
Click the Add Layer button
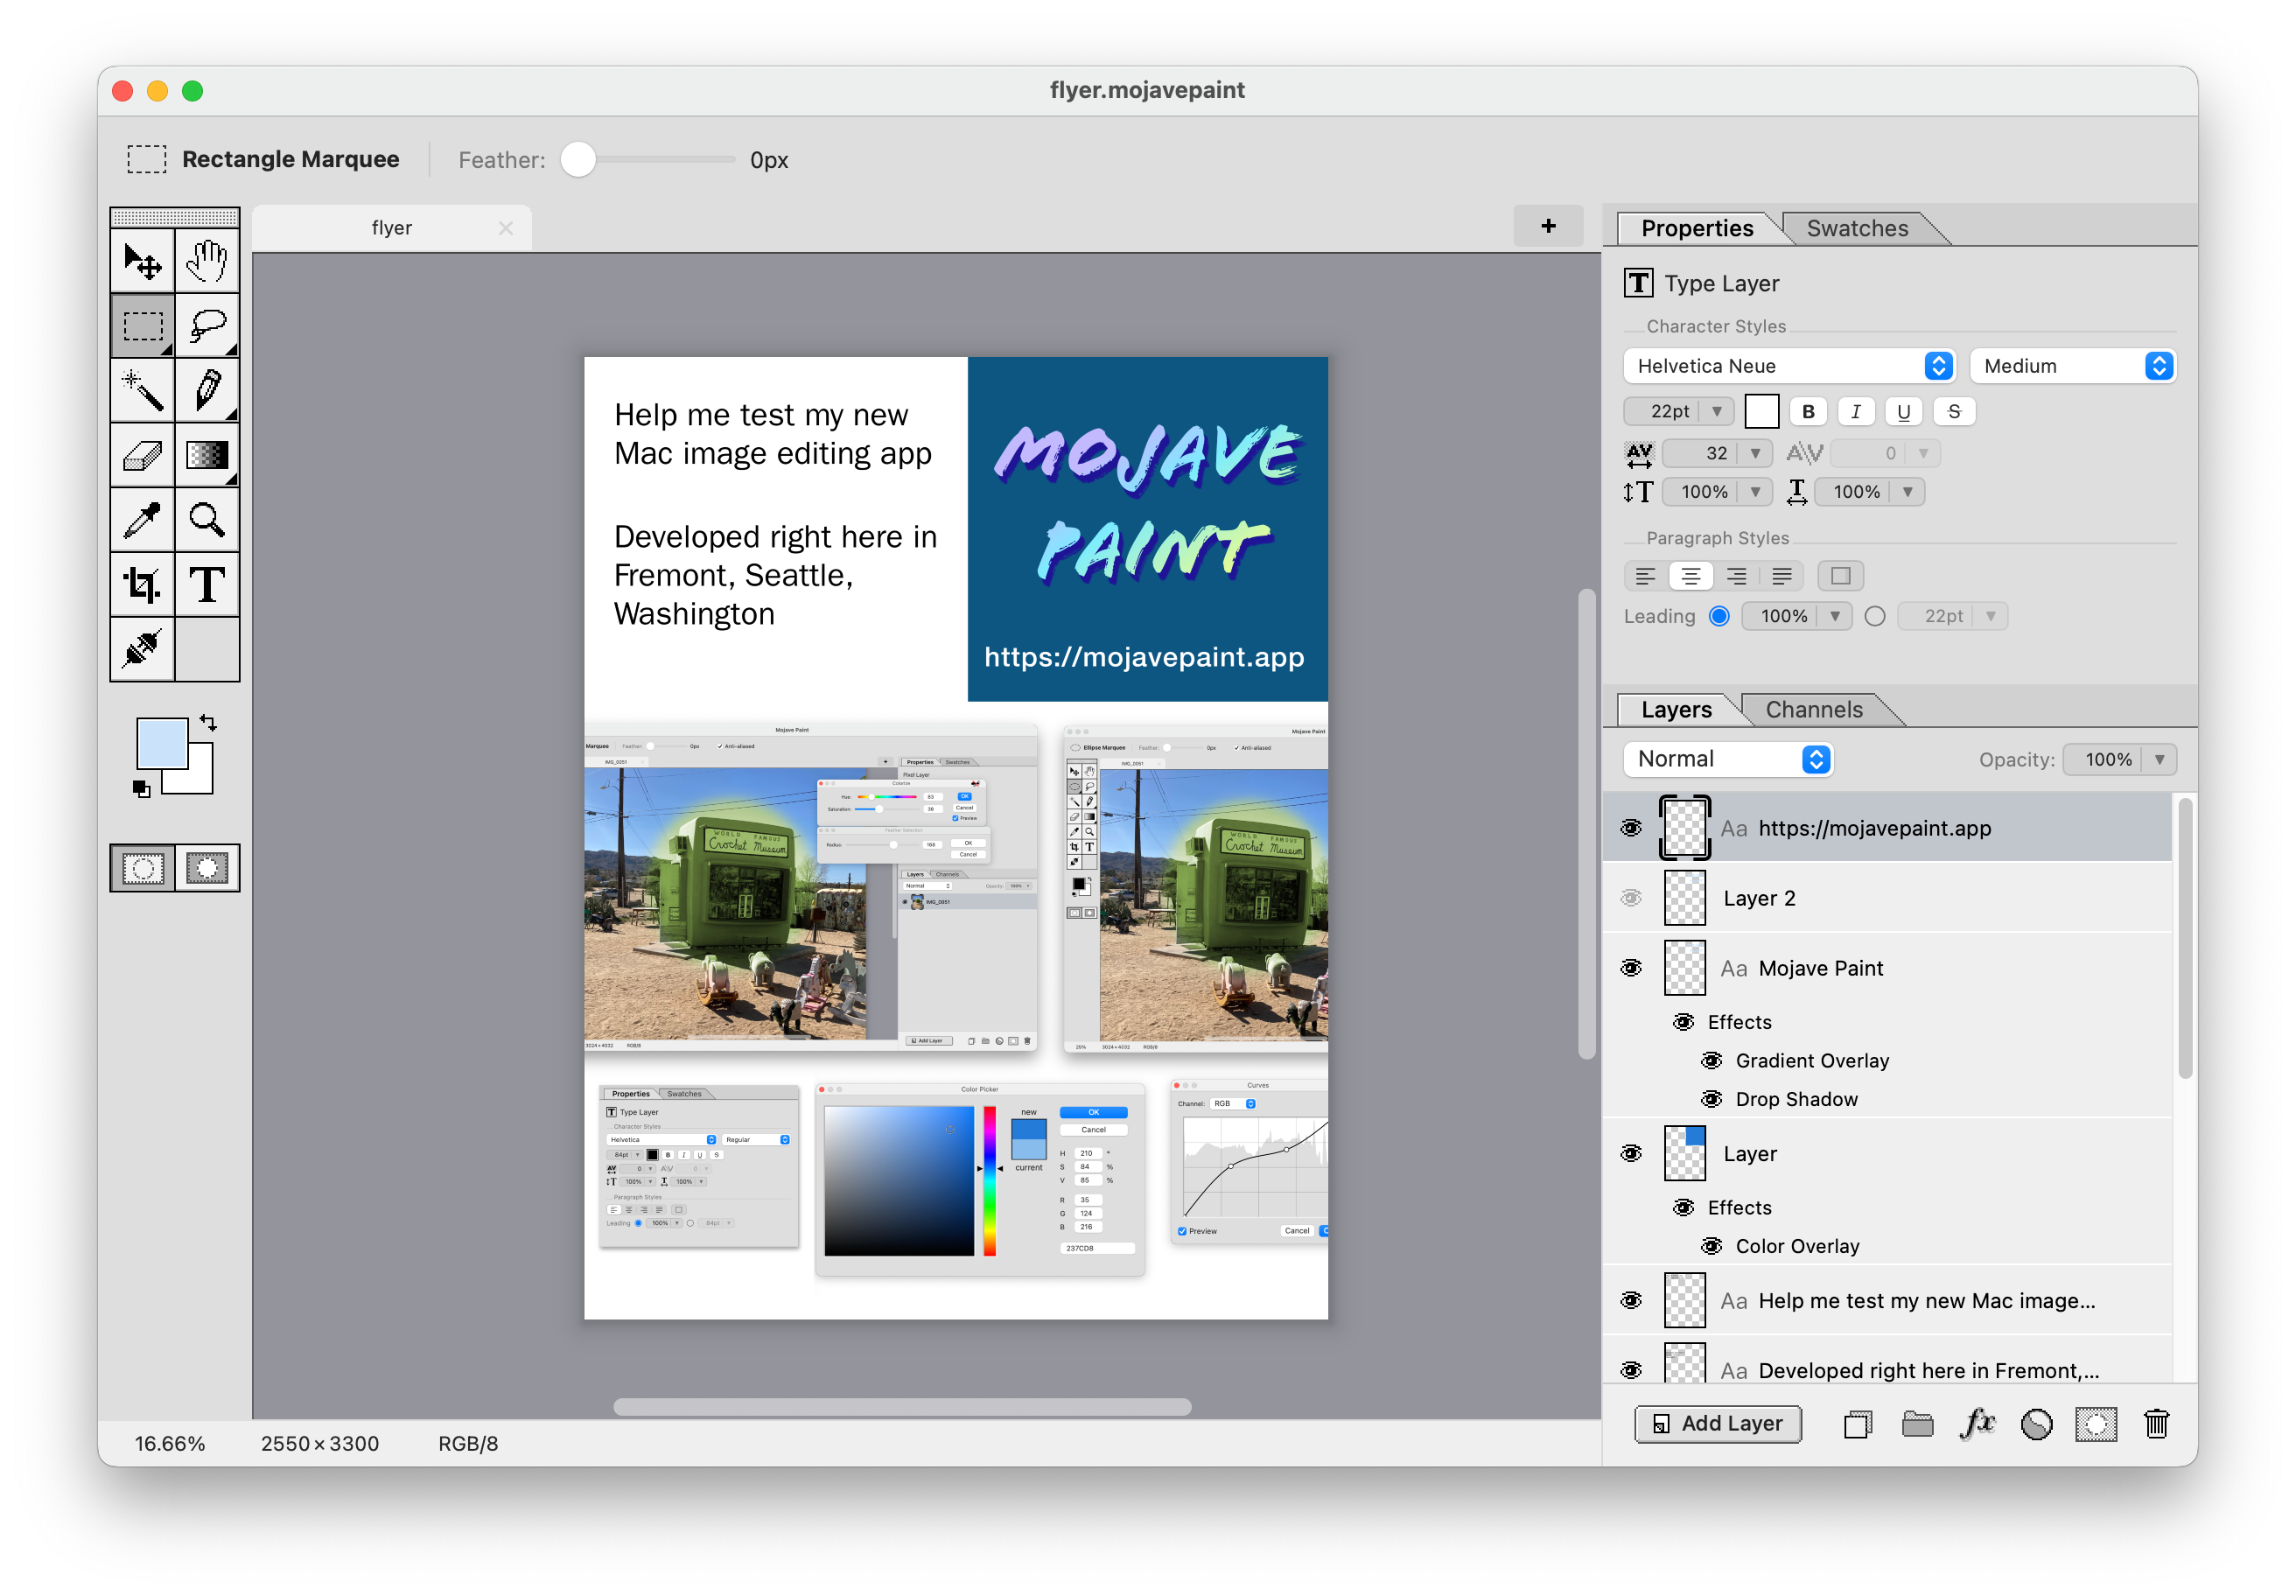coord(1718,1424)
